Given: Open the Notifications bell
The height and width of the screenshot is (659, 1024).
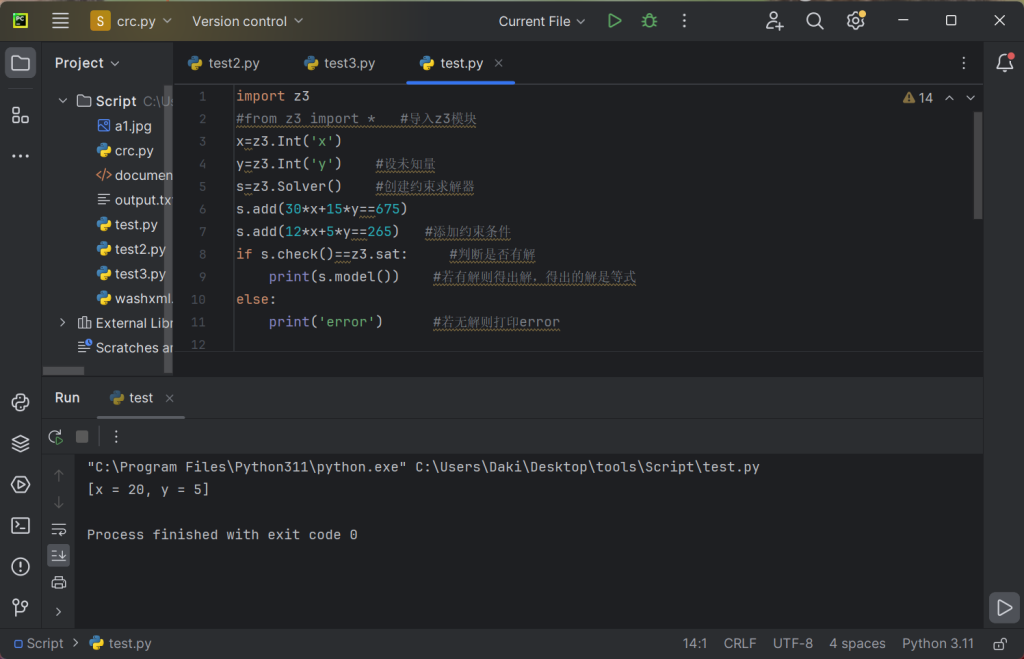Looking at the screenshot, I should 1004,63.
